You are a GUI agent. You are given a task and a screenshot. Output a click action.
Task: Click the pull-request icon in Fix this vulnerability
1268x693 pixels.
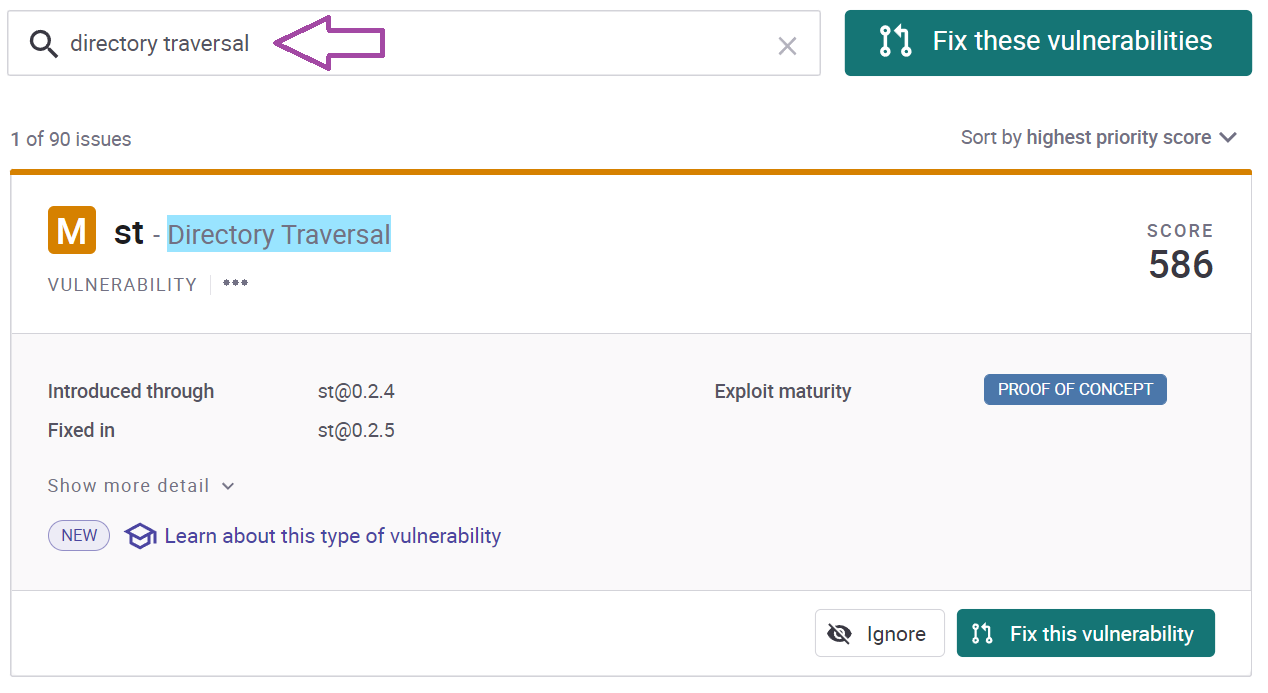(982, 634)
